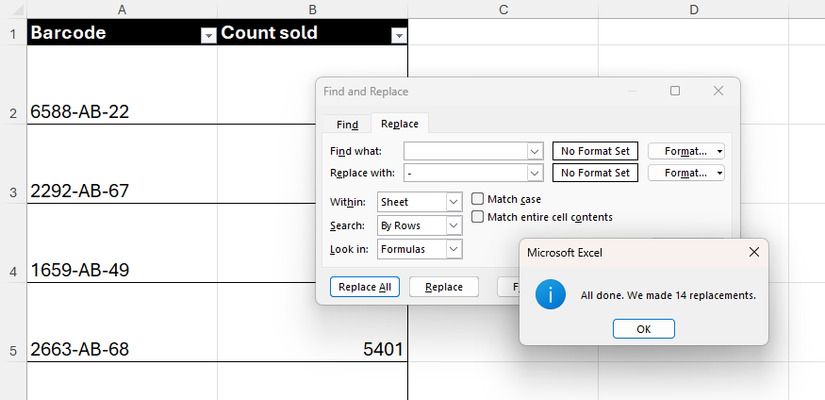The image size is (825, 400).
Task: Enable Match entire cell contents checkbox
Action: [477, 217]
